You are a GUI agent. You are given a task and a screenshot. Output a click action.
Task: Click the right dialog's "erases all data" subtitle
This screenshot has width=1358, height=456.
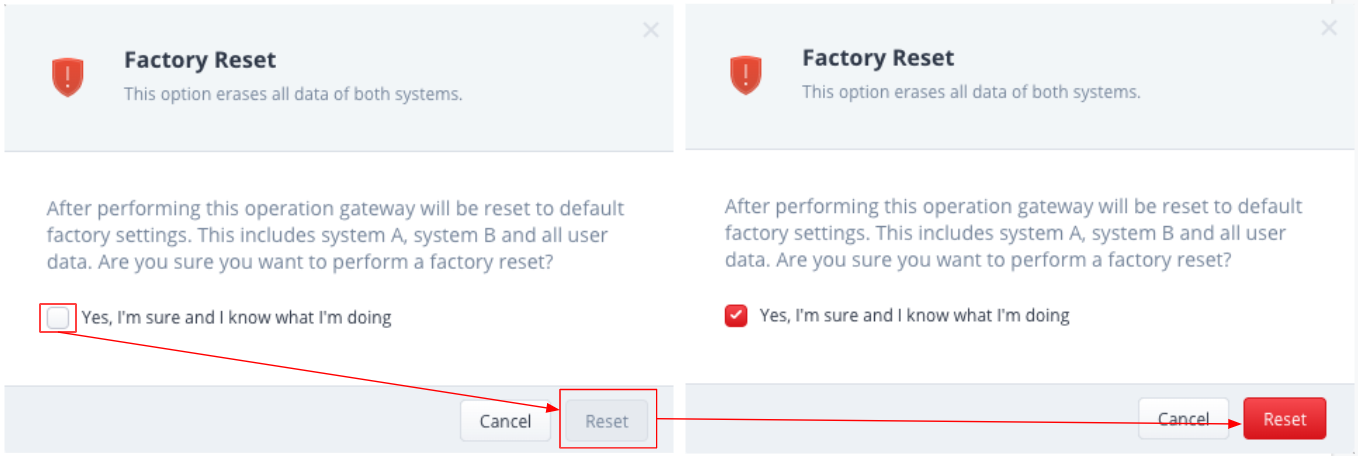coord(971,92)
